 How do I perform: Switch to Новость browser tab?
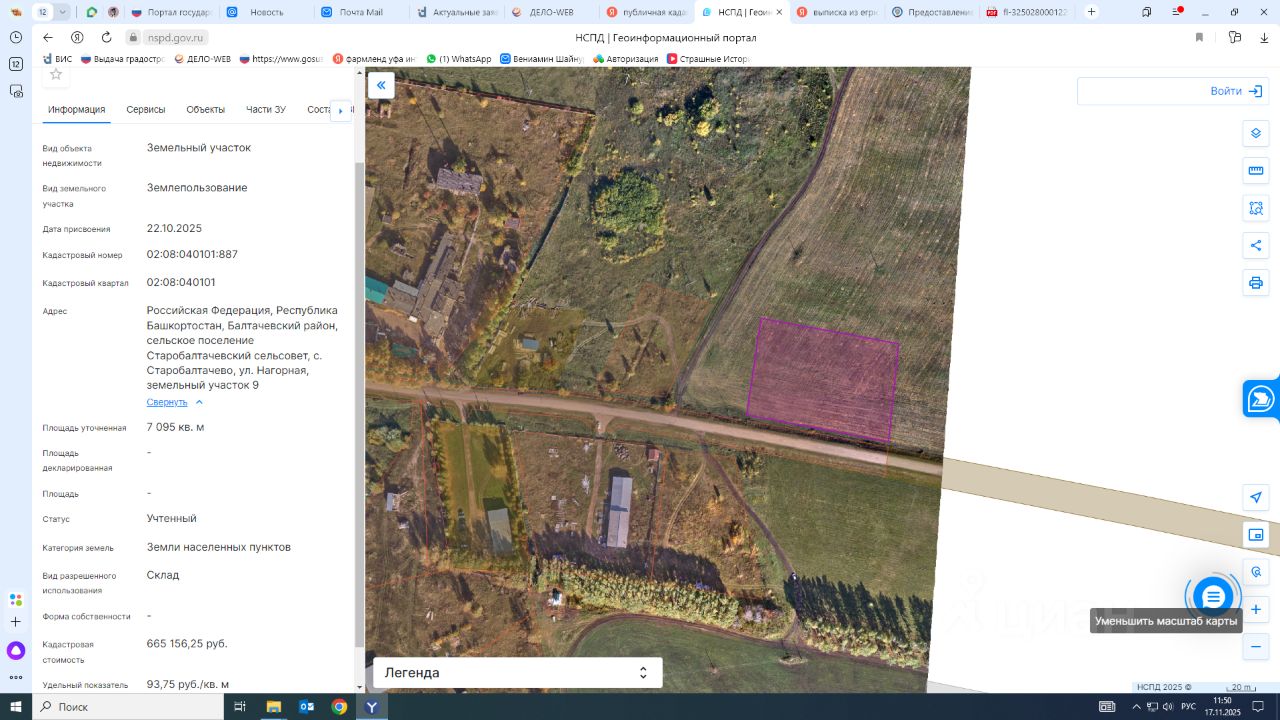coord(266,12)
